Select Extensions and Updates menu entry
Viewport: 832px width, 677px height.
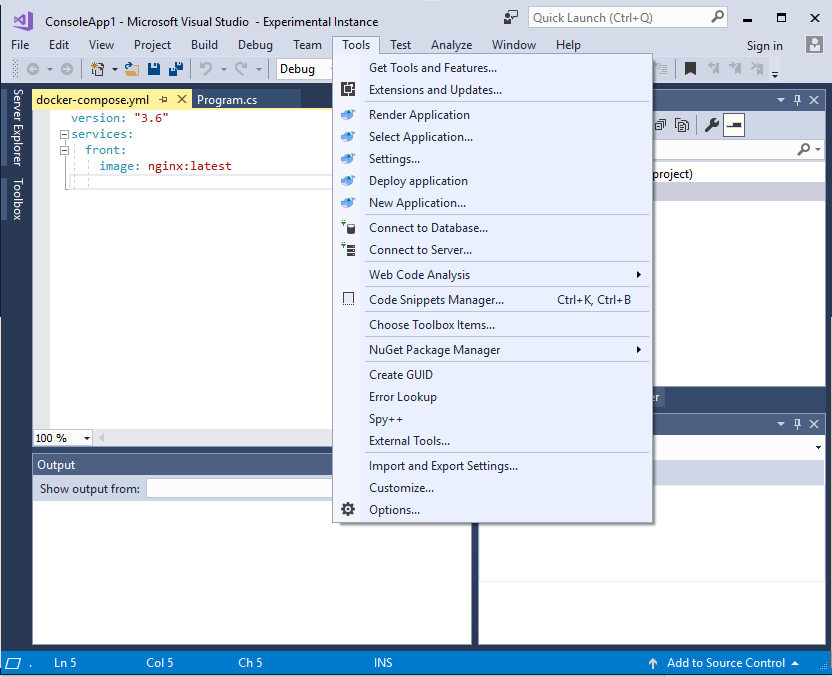493,90
